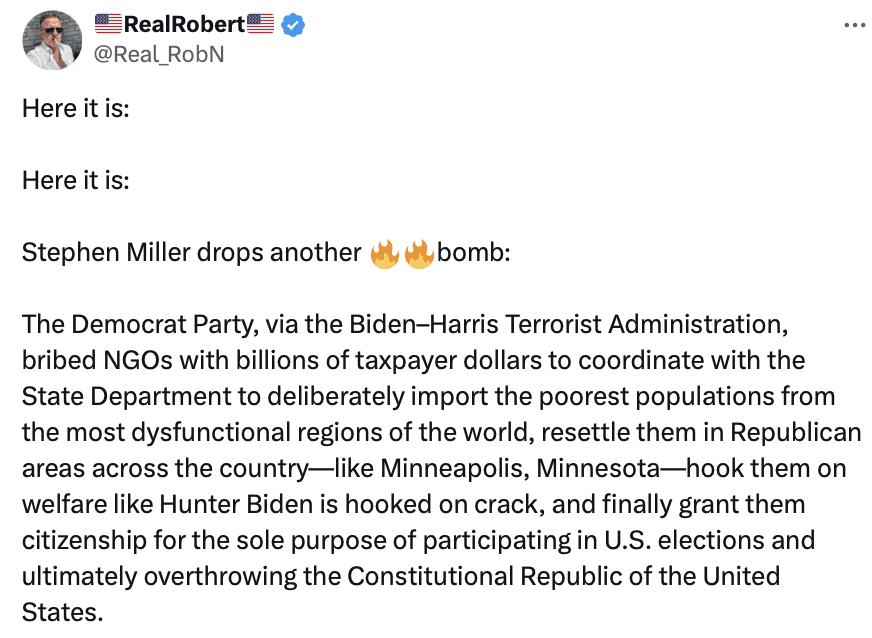Click the second fire emoji next to bomb
872x638 pixels.
pos(419,253)
